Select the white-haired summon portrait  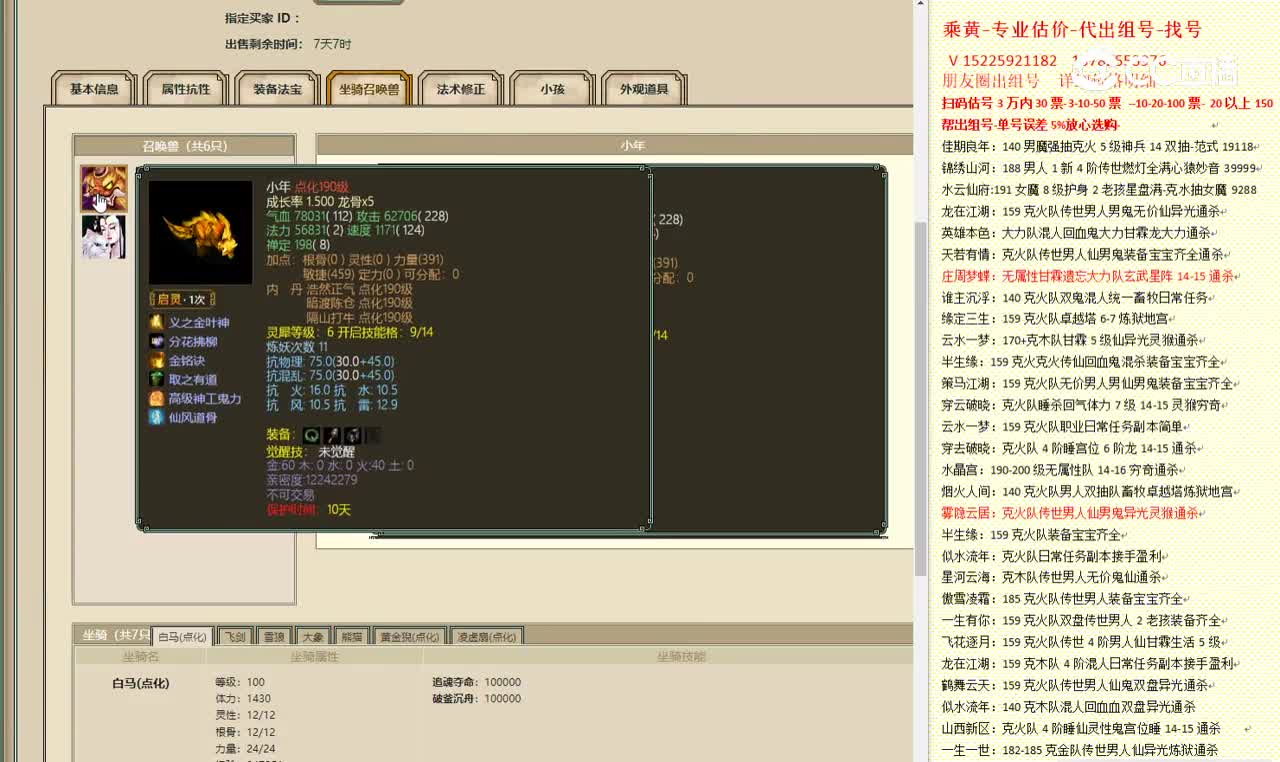pyautogui.click(x=104, y=237)
